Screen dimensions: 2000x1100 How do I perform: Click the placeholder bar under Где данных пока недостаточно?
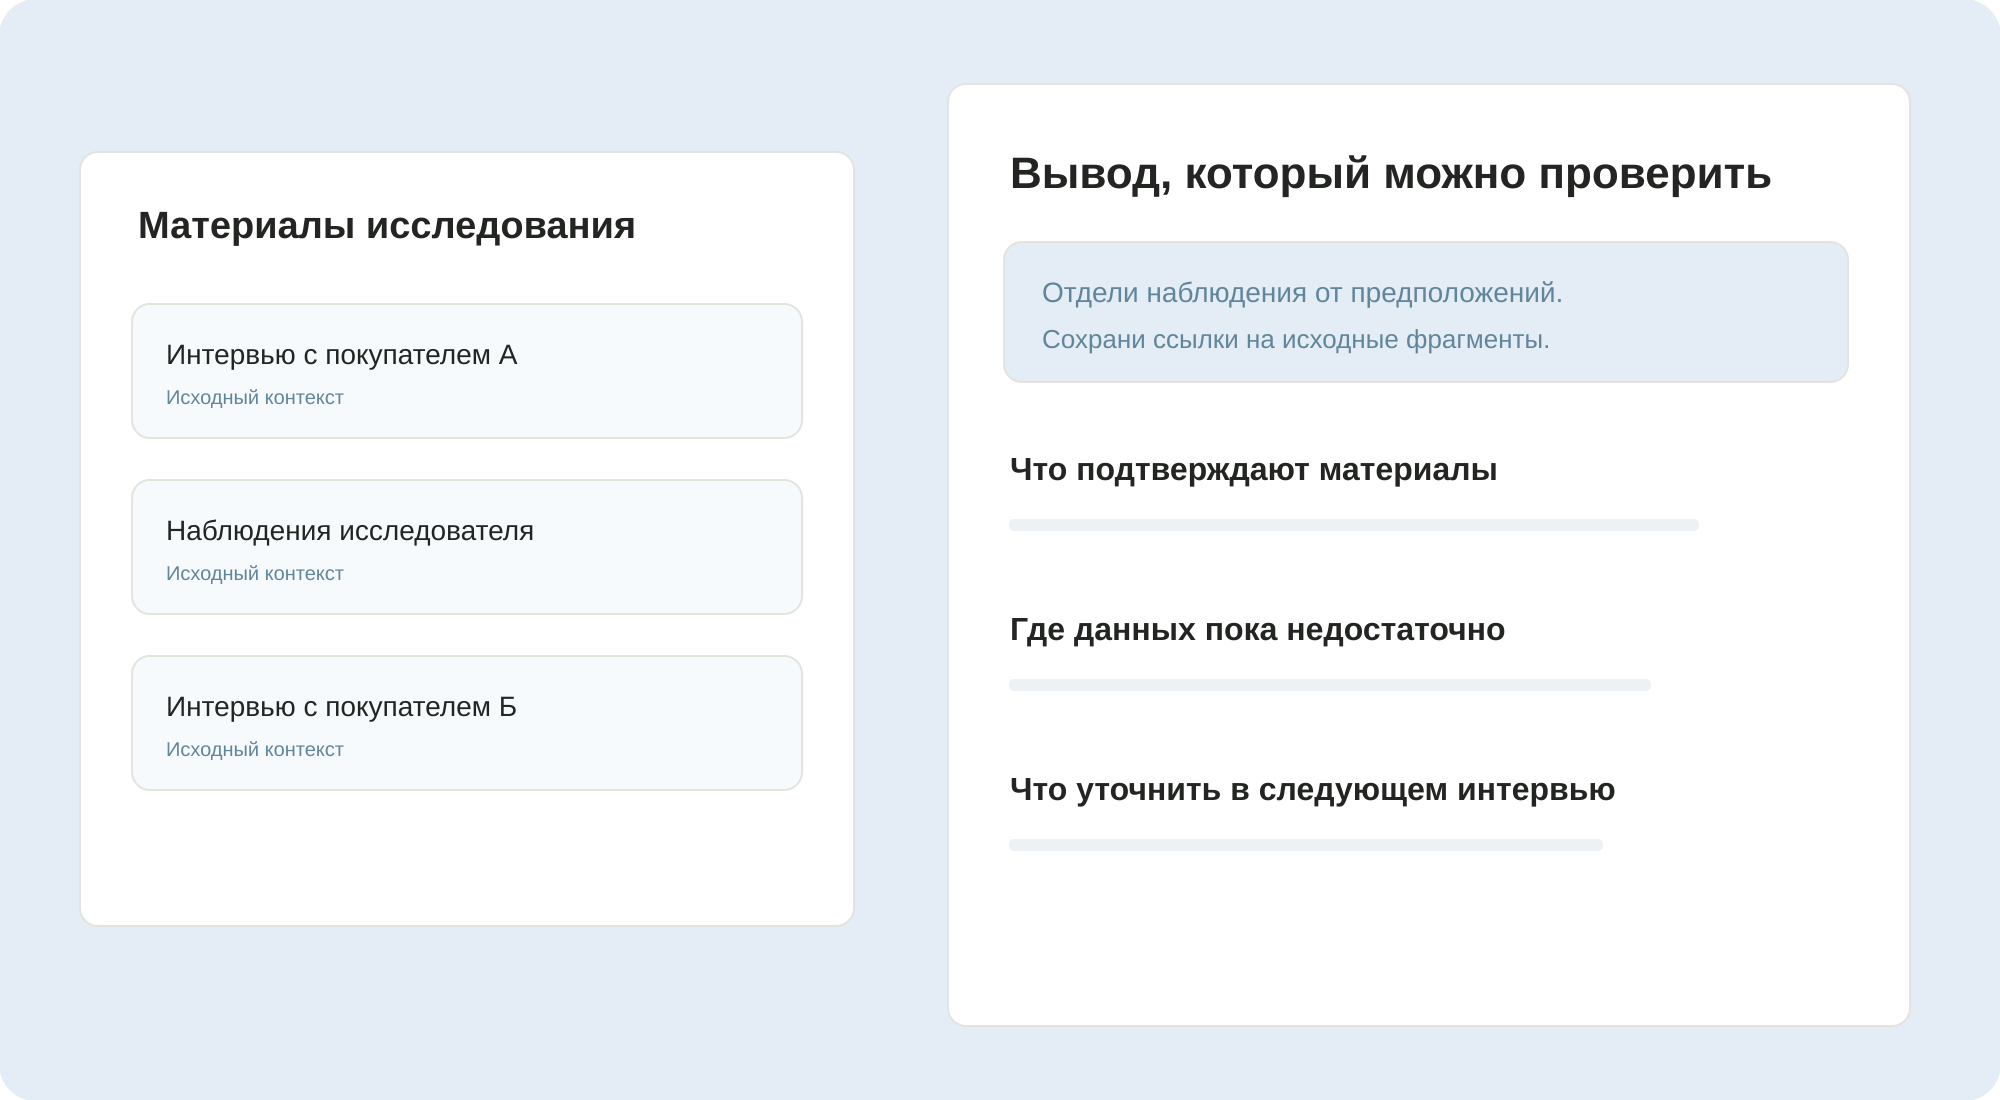pyautogui.click(x=1330, y=685)
